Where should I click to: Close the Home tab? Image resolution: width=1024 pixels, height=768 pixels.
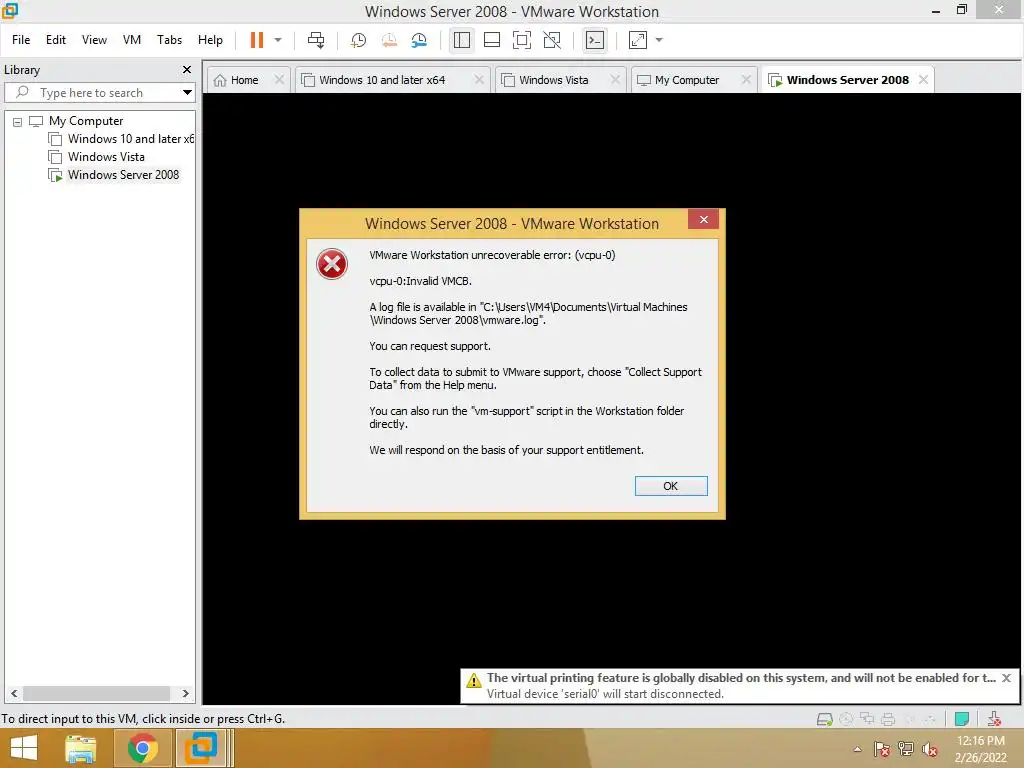click(279, 79)
